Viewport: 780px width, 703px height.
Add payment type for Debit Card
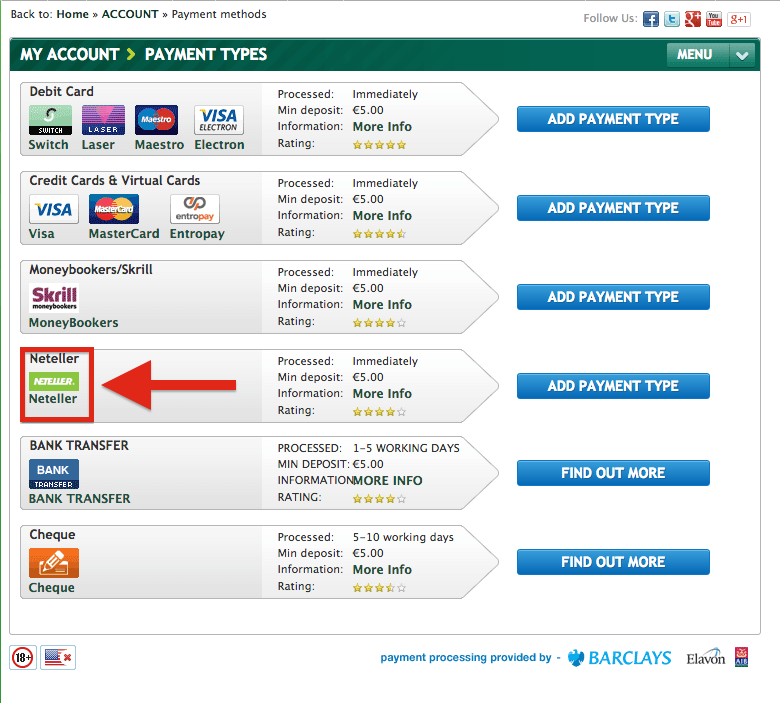pos(613,119)
